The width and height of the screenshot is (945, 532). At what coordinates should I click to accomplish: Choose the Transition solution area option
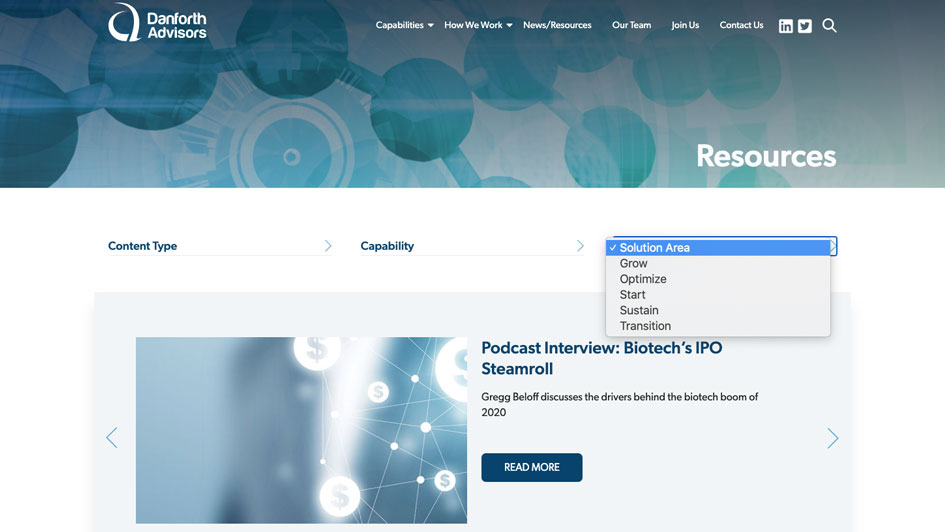click(x=645, y=326)
